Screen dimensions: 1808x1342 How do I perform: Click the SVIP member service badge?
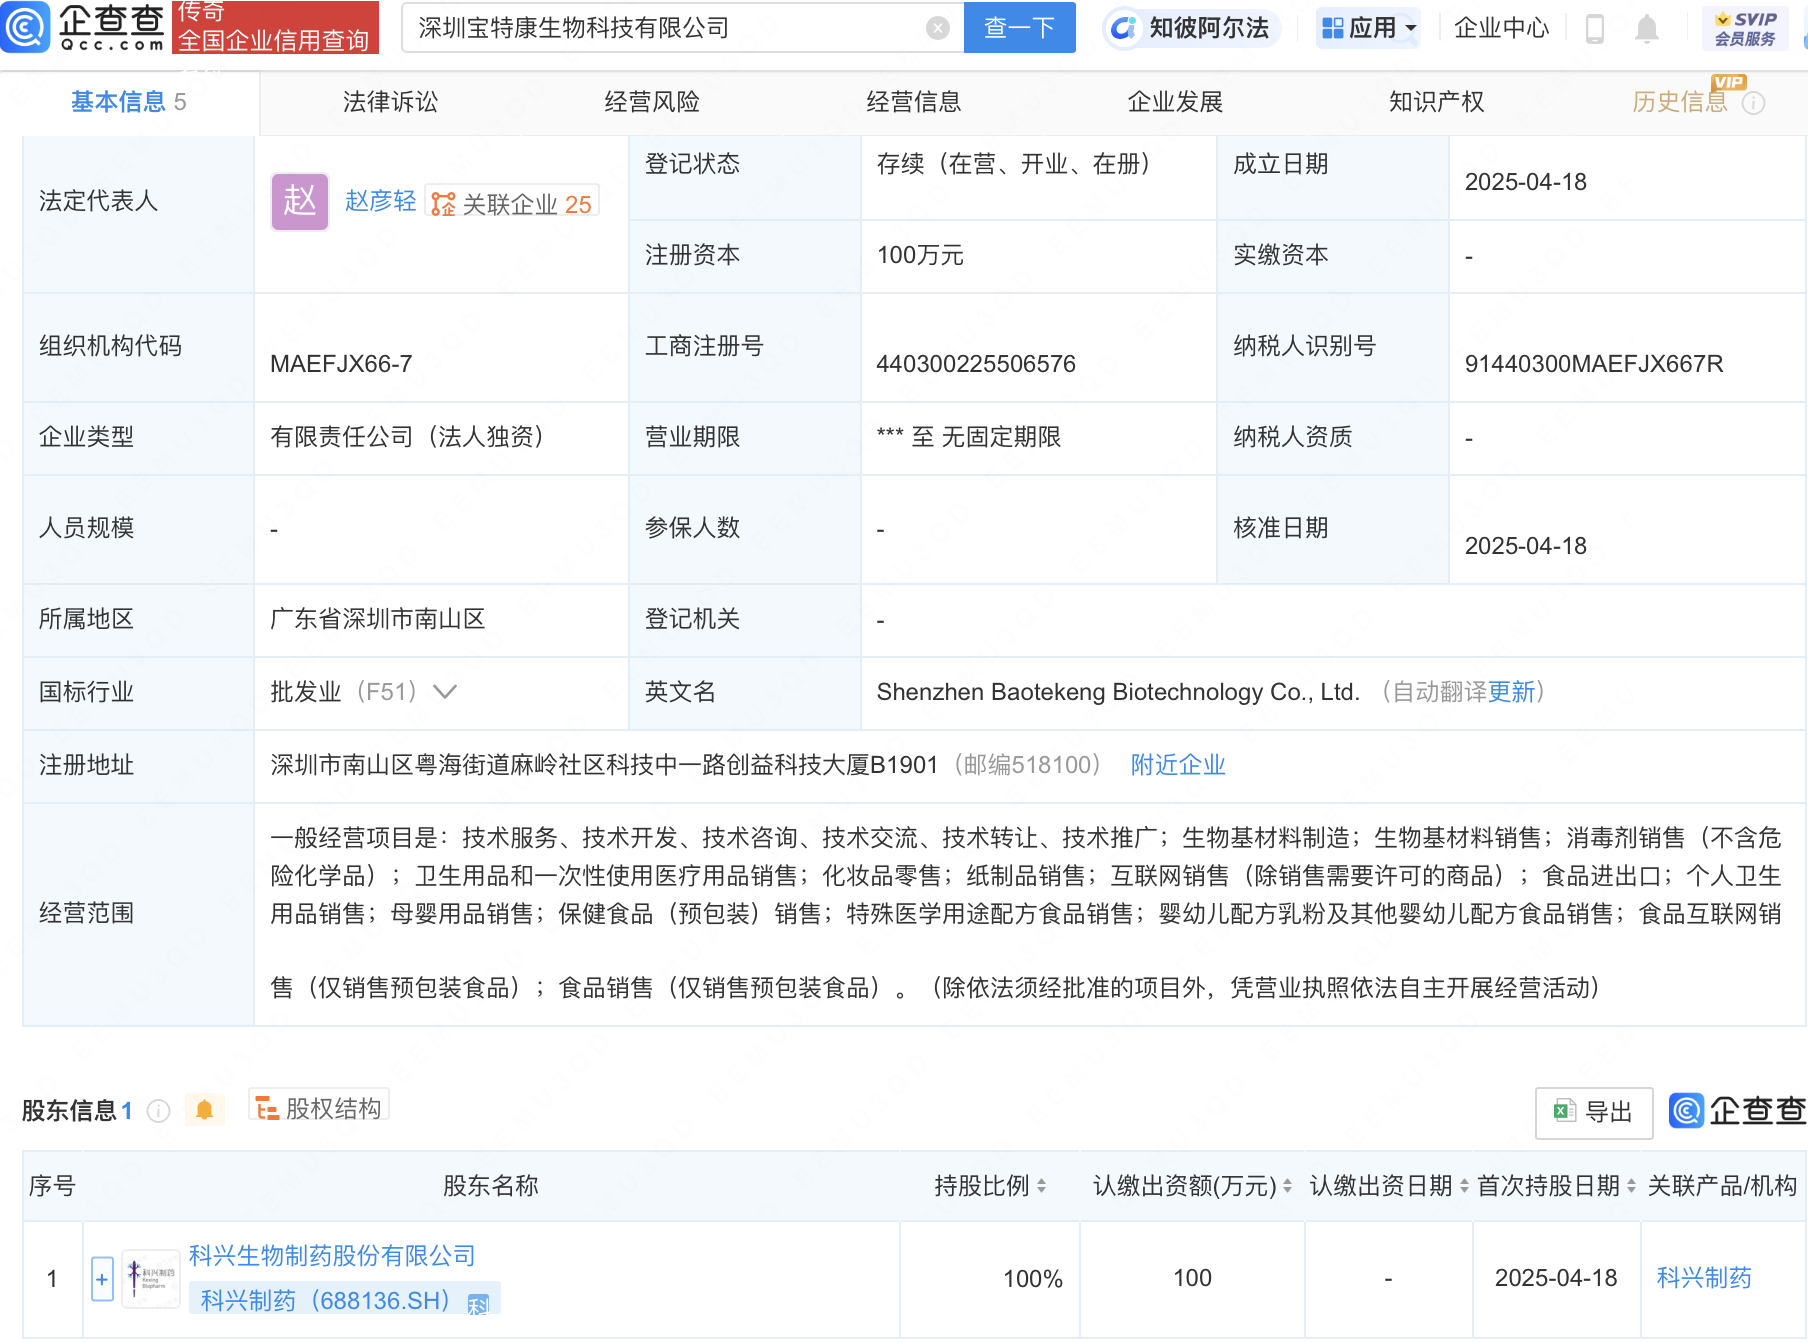tap(1745, 28)
